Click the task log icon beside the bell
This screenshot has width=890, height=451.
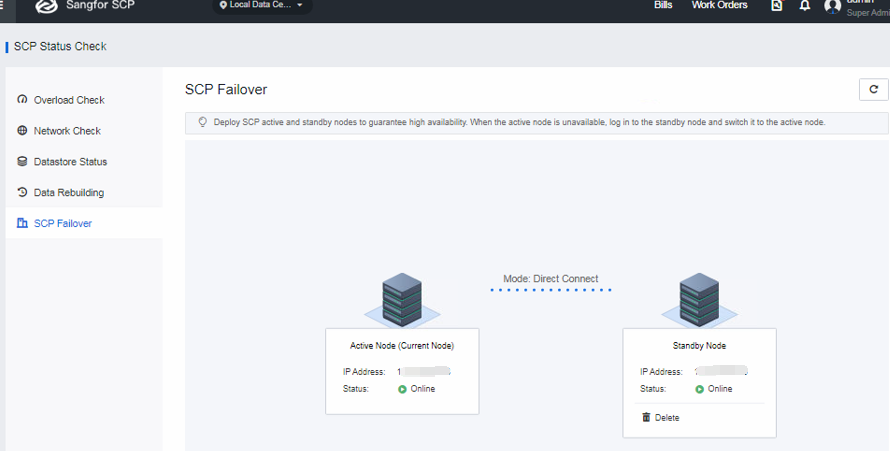pos(777,6)
